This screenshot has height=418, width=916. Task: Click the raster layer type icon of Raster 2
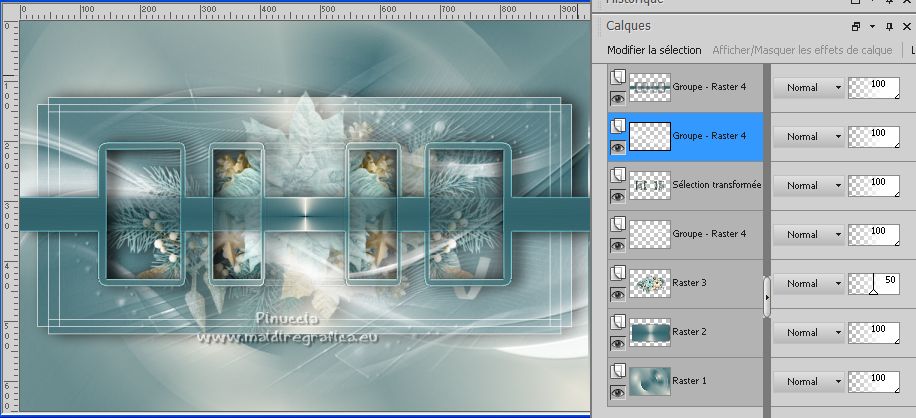pyautogui.click(x=617, y=322)
